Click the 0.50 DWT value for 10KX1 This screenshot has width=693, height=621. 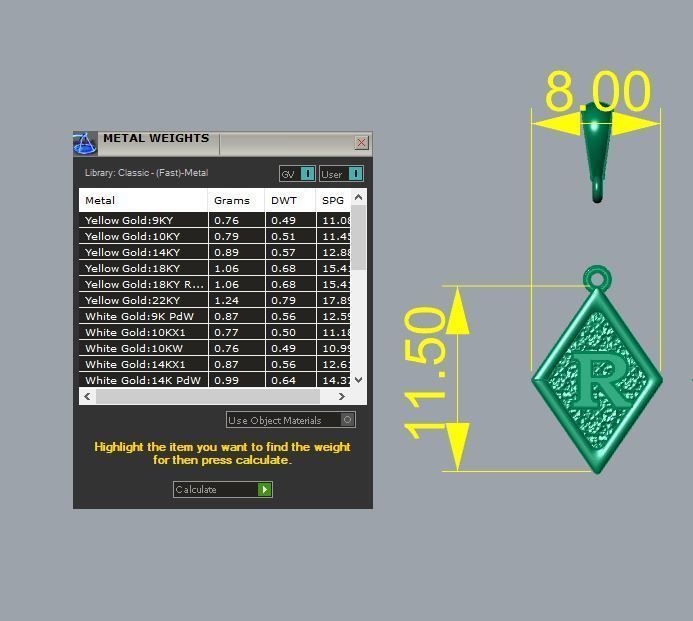(283, 332)
